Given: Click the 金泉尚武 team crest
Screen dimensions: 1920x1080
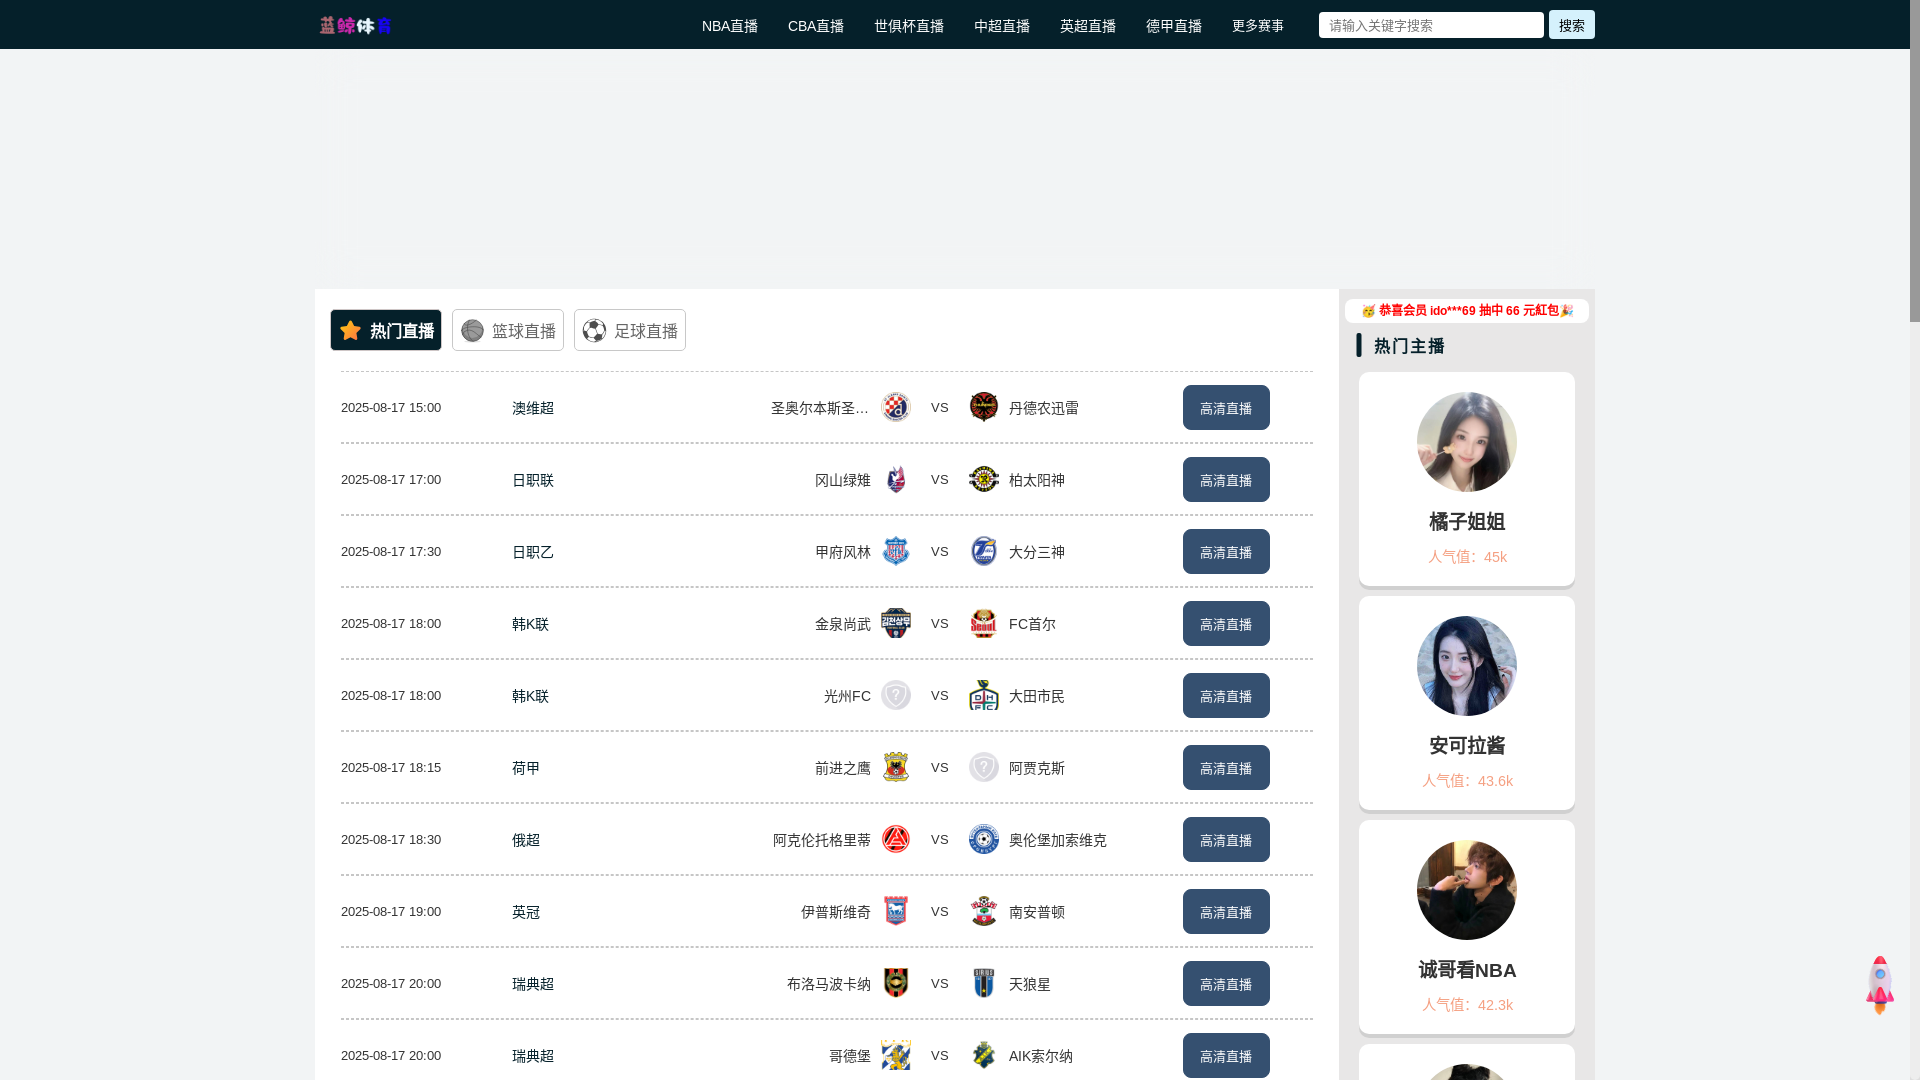Looking at the screenshot, I should (x=896, y=623).
